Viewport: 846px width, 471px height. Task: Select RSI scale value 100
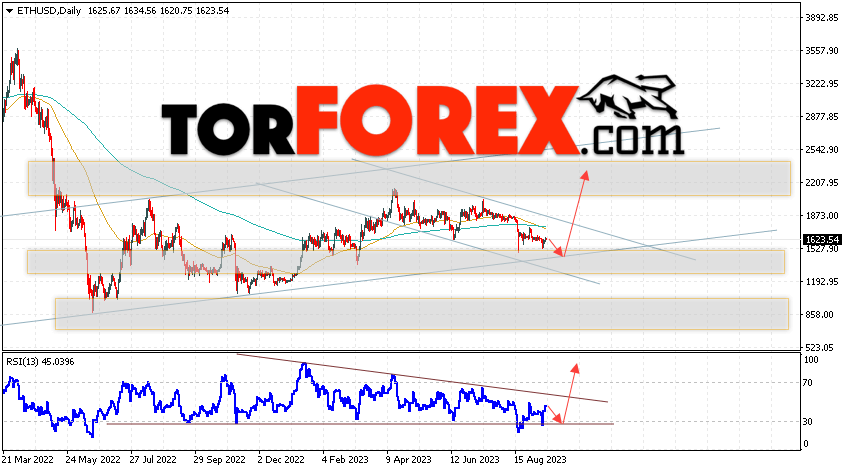point(811,360)
